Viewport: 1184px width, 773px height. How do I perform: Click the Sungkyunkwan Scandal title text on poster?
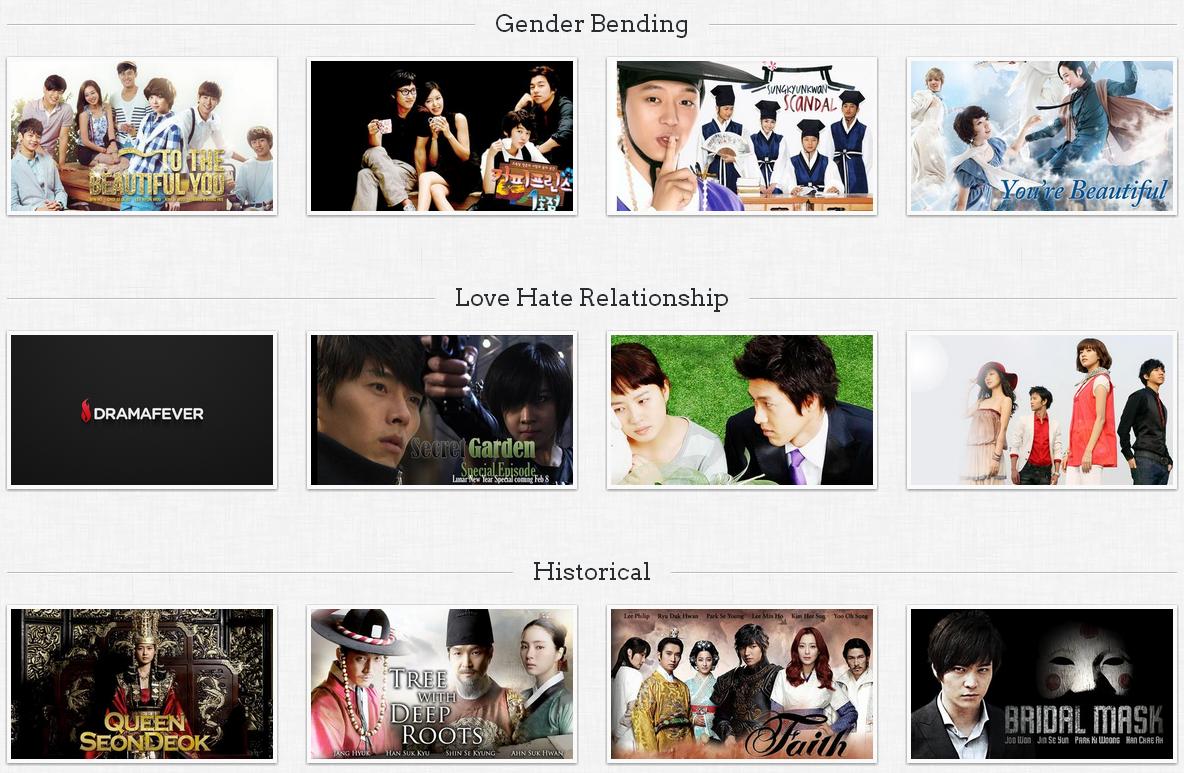pos(801,98)
